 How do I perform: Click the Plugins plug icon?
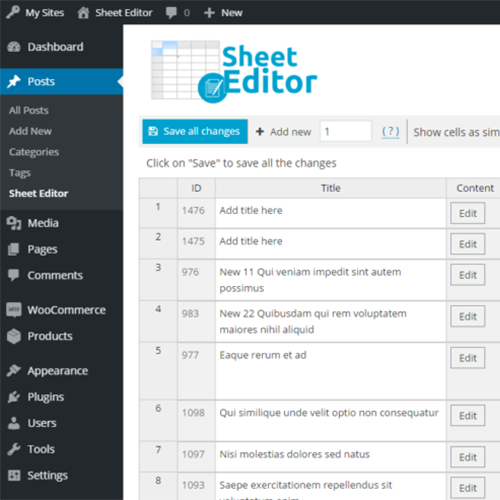14,397
